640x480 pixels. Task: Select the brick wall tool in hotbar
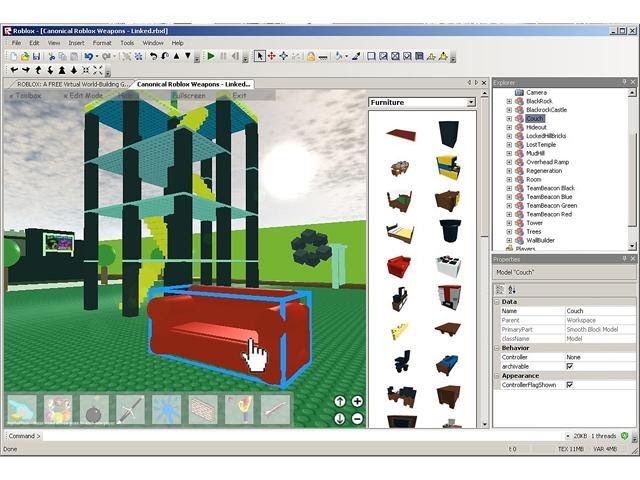pyautogui.click(x=203, y=409)
